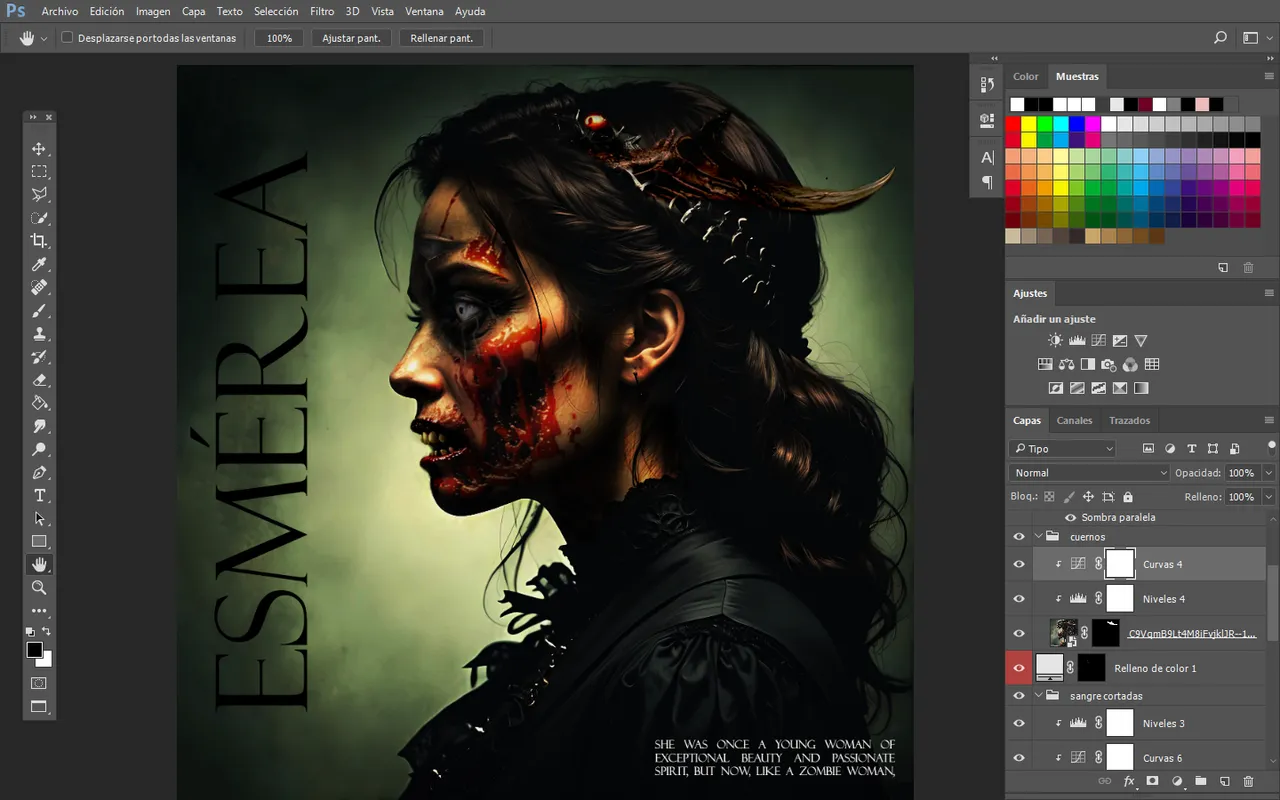Collapse the sangre cortadas group

click(x=1038, y=696)
